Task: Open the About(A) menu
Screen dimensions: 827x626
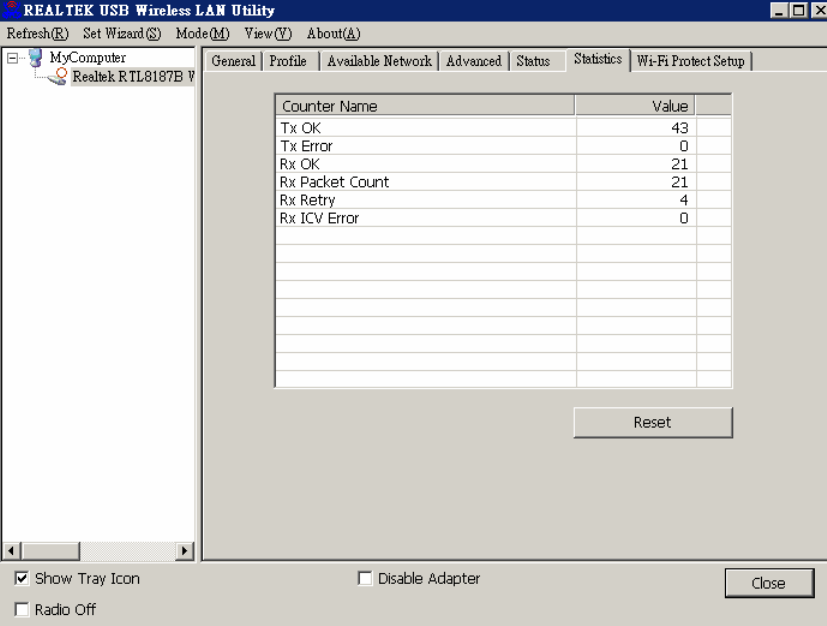Action: (333, 34)
